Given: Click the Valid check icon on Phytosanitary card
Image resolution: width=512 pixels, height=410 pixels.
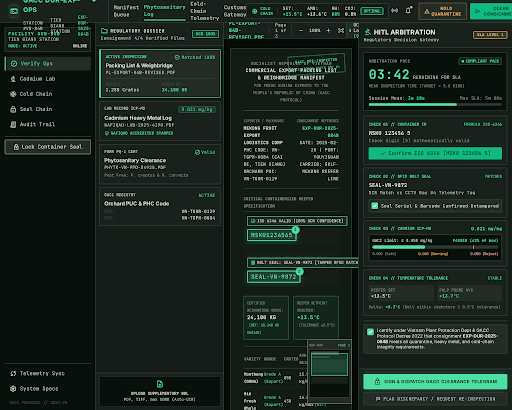Looking at the screenshot, I should click(197, 152).
